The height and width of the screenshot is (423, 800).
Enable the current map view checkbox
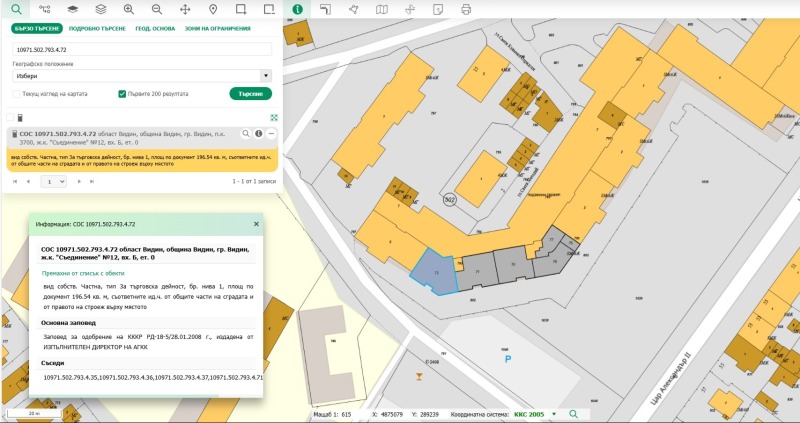point(15,94)
